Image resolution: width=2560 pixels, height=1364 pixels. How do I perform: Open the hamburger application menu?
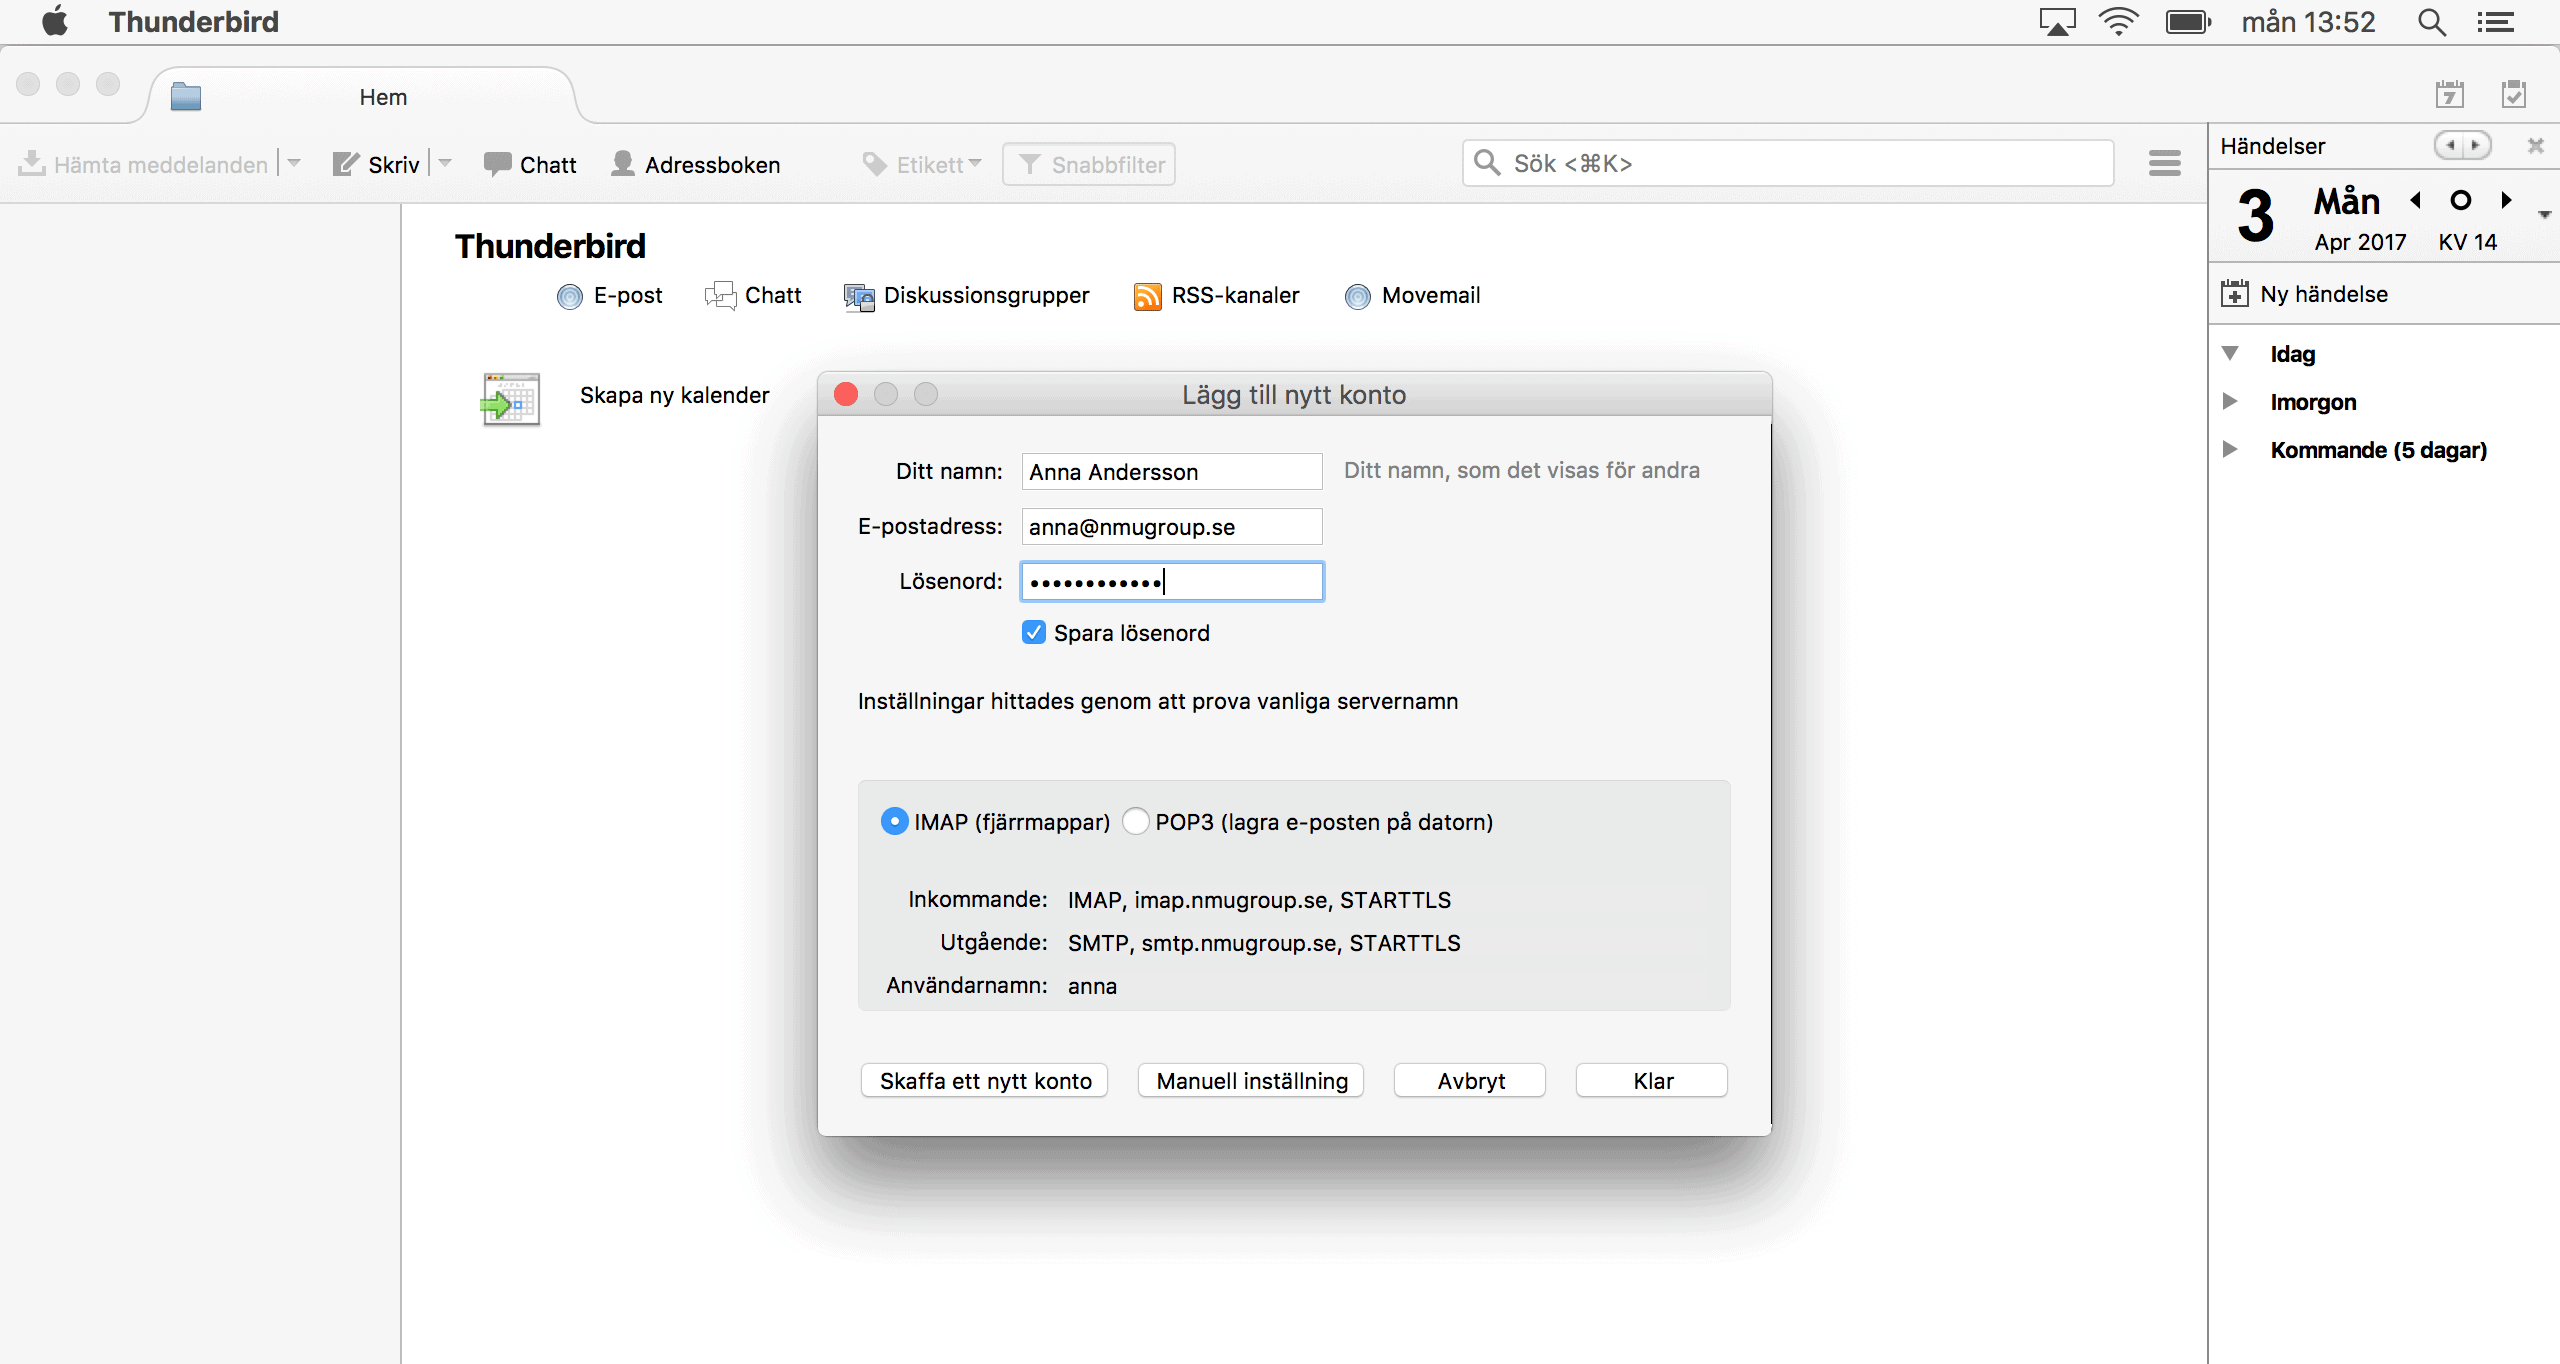[2165, 163]
